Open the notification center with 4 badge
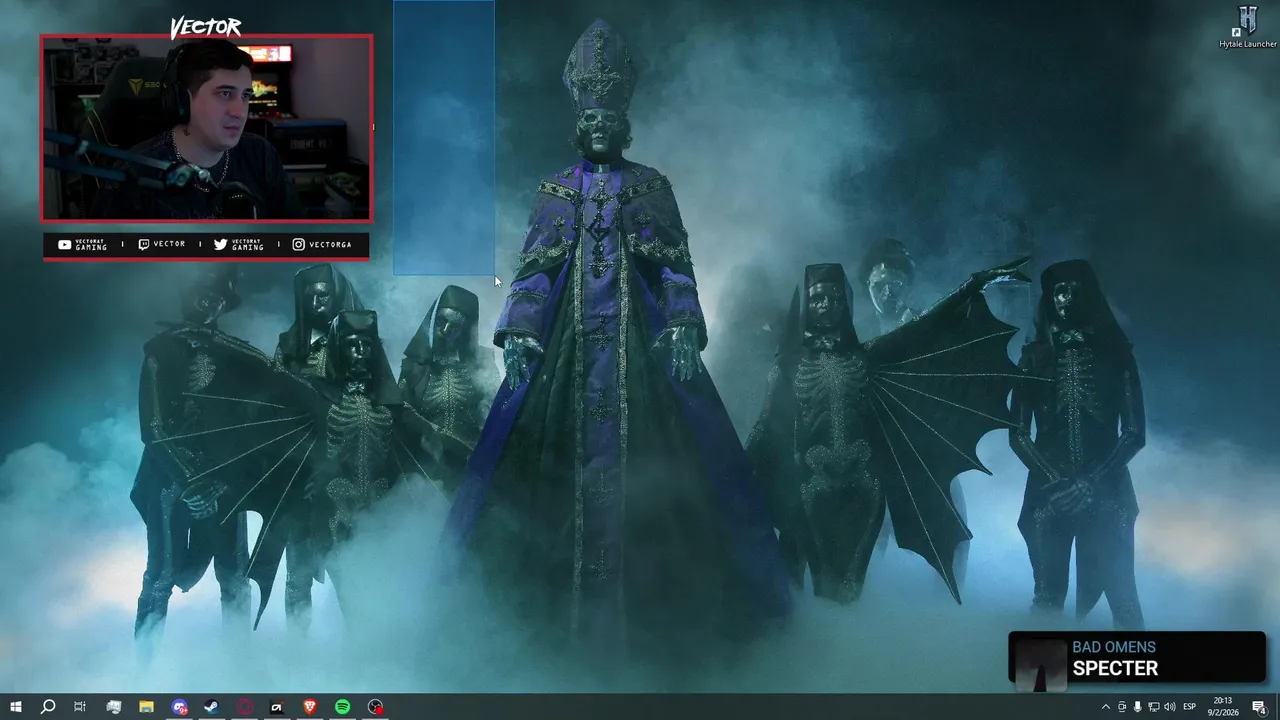Image resolution: width=1280 pixels, height=720 pixels. [x=1260, y=707]
